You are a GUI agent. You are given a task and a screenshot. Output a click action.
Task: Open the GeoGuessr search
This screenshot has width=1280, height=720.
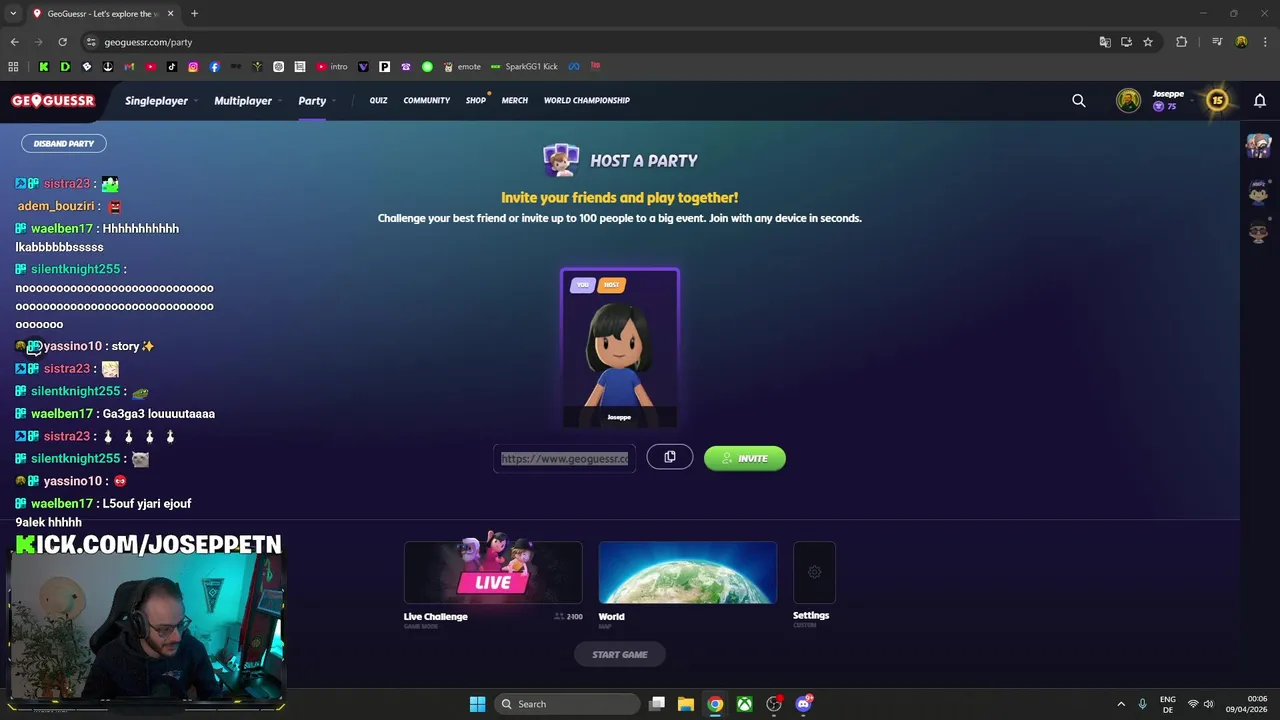click(1079, 100)
